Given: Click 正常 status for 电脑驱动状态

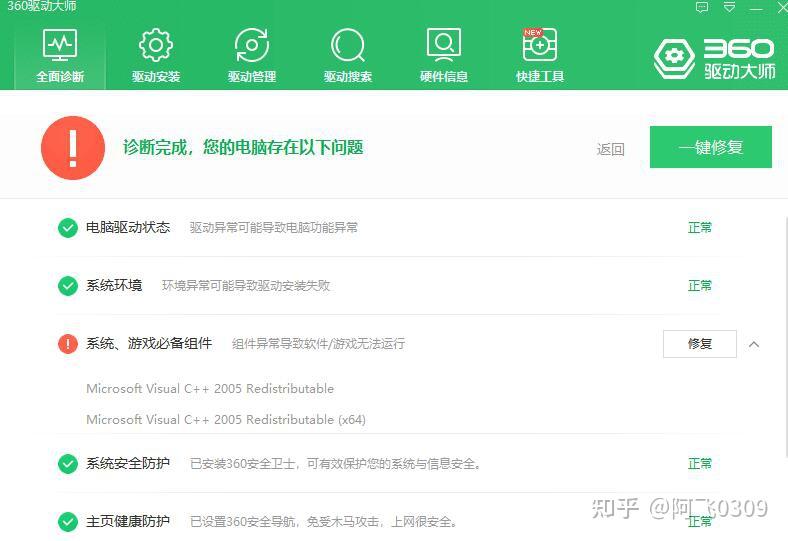Looking at the screenshot, I should (x=700, y=228).
